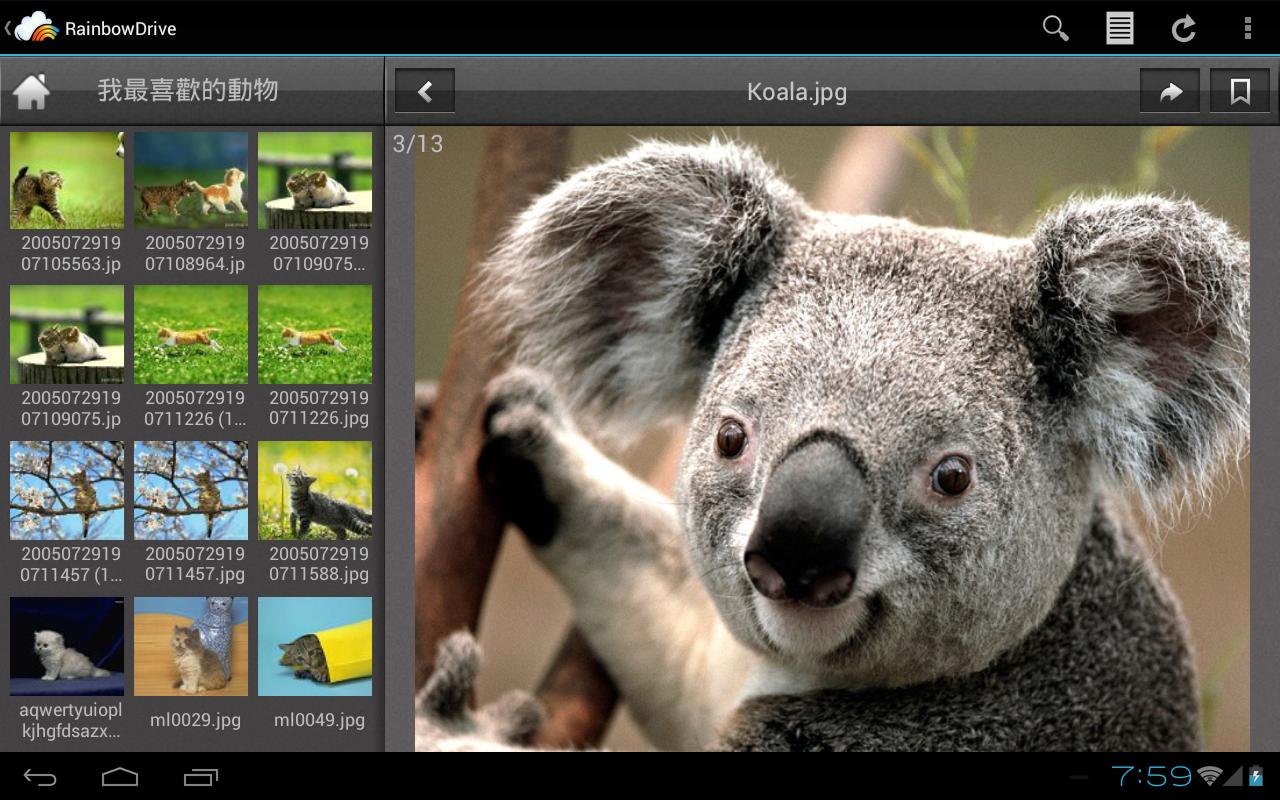Image resolution: width=1280 pixels, height=800 pixels.
Task: Share Koala.jpg with the arrow icon
Action: tap(1170, 92)
